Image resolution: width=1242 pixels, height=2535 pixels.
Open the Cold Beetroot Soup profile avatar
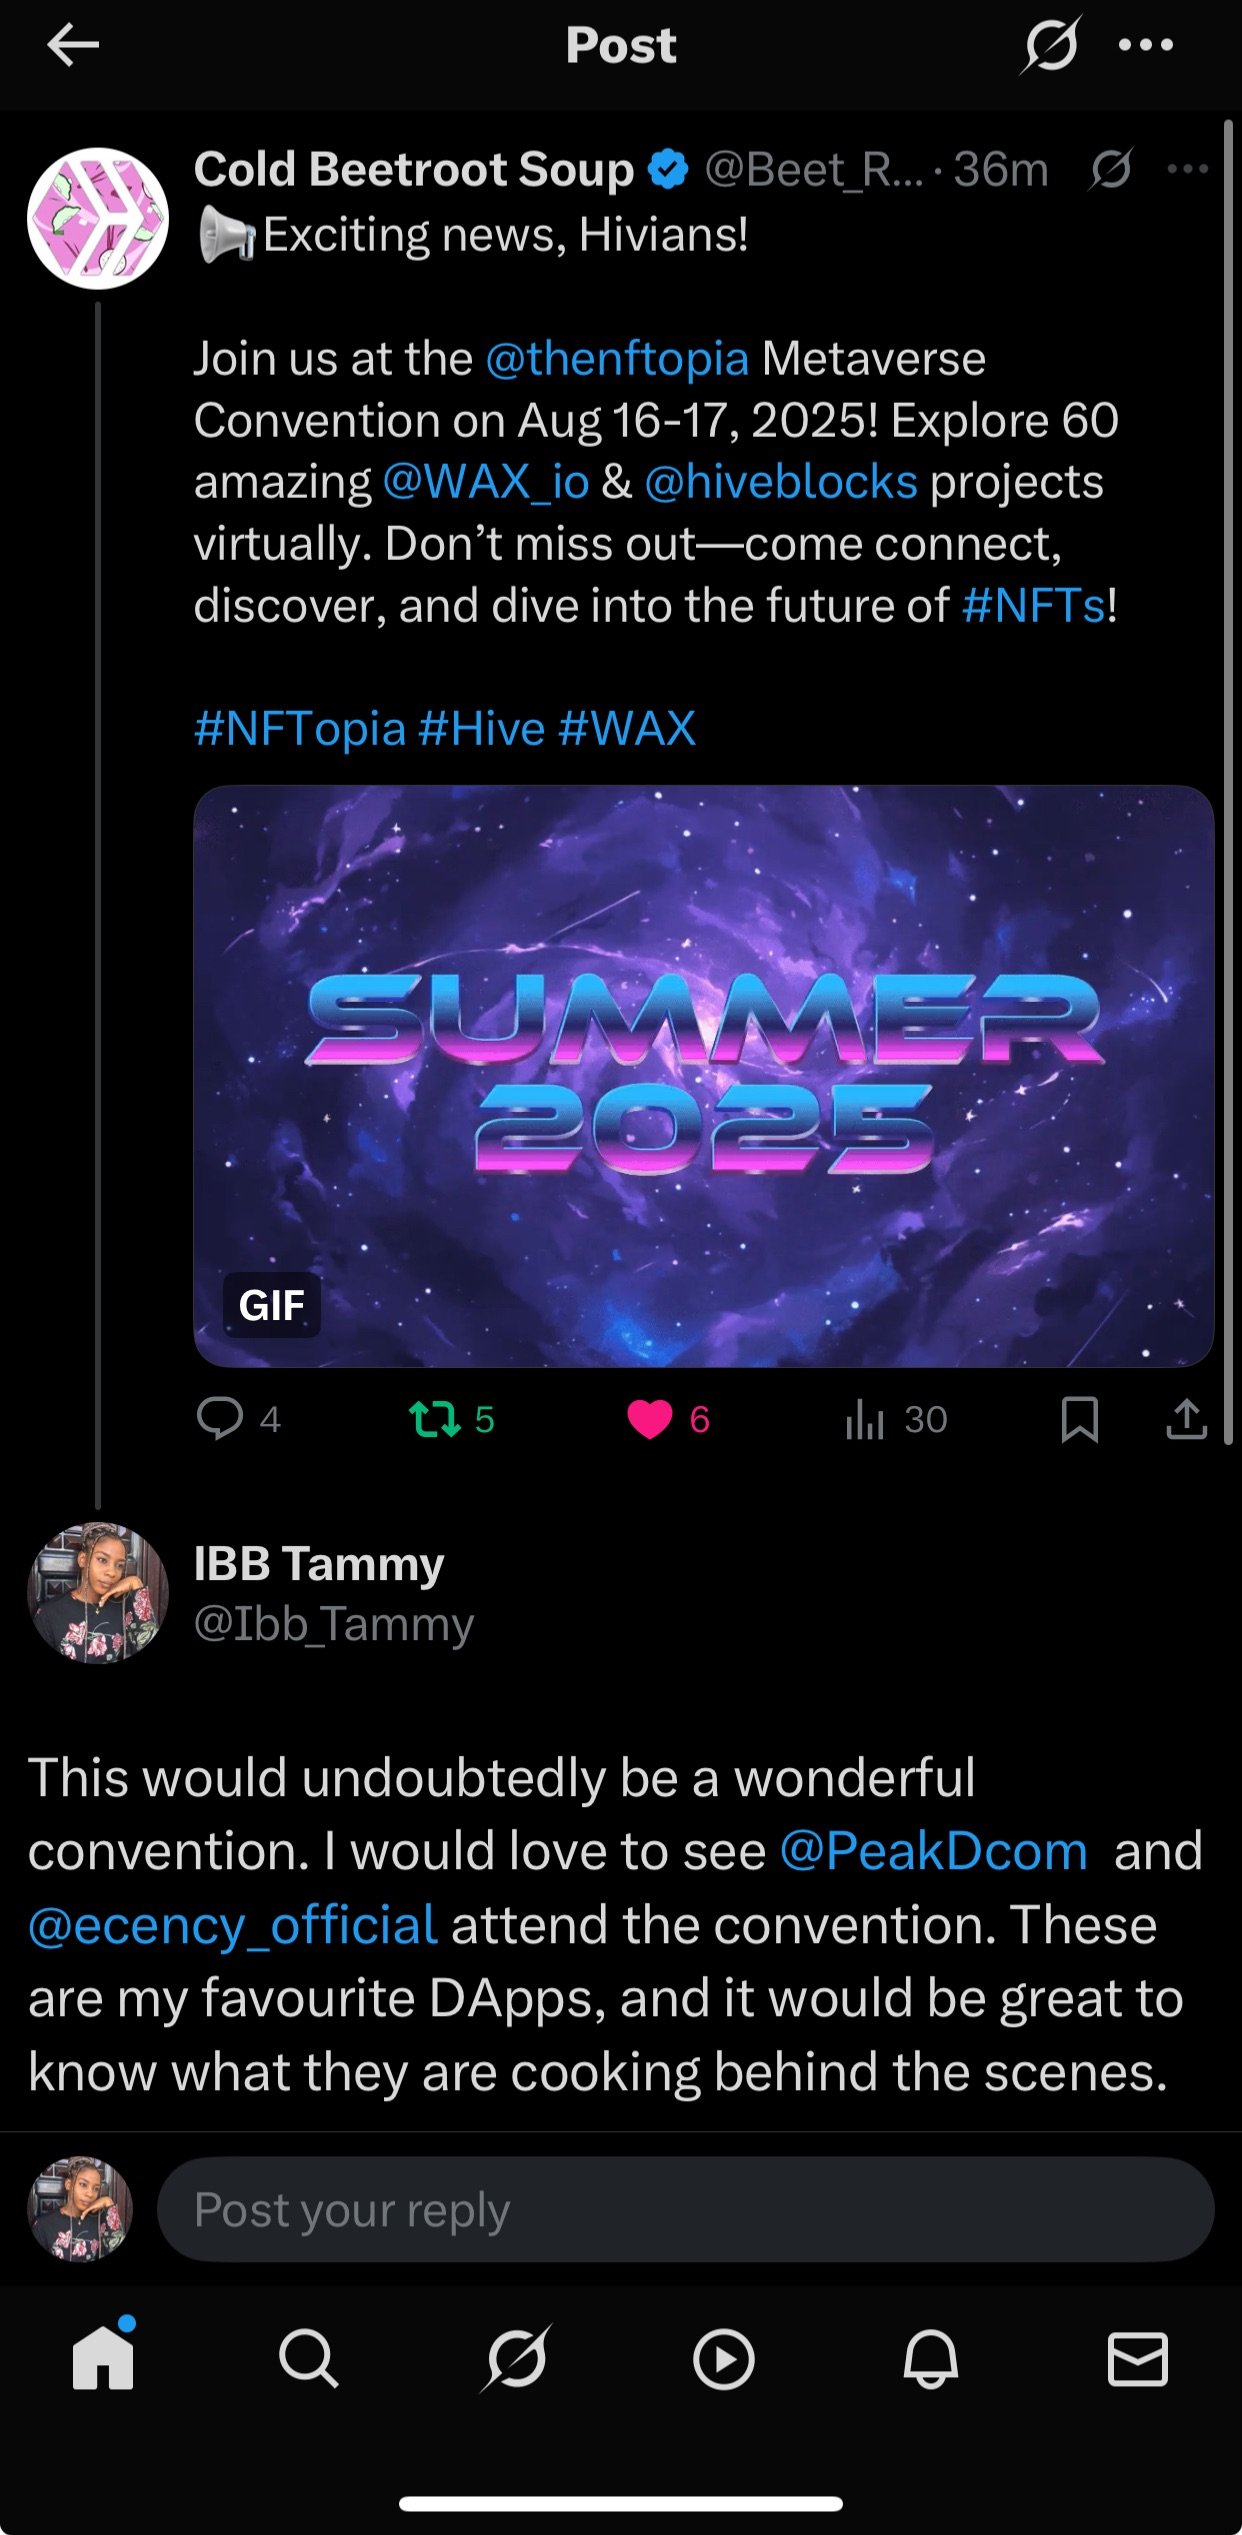tap(98, 218)
